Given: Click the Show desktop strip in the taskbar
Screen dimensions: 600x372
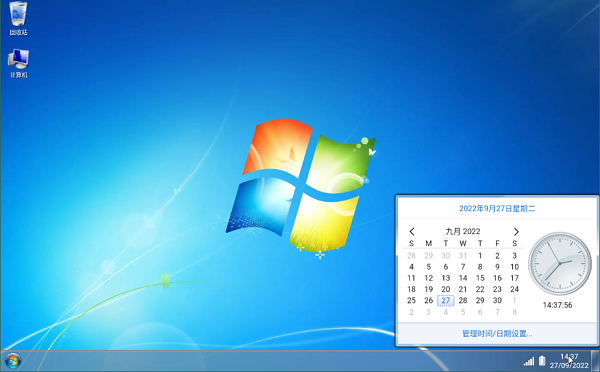Looking at the screenshot, I should pos(595,361).
